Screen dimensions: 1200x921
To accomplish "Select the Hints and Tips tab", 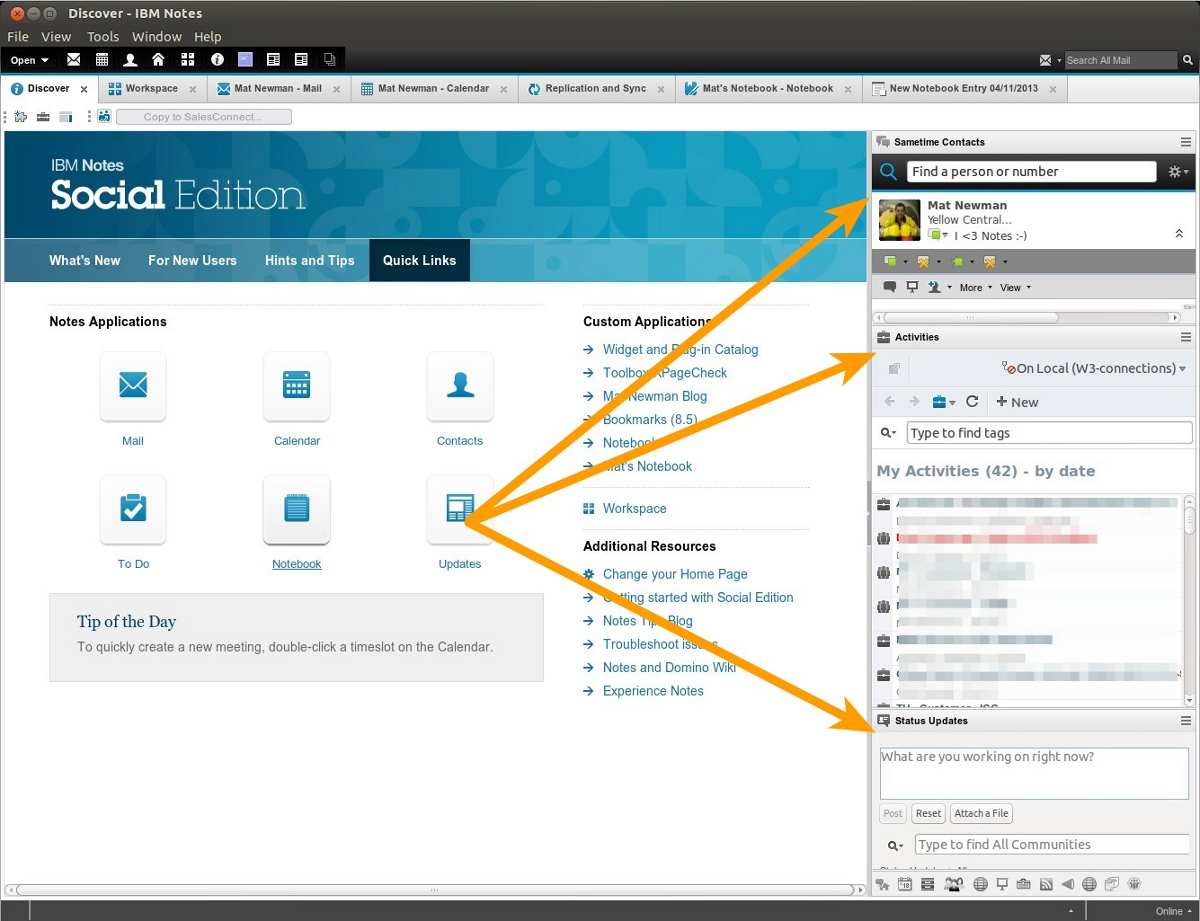I will click(x=309, y=260).
